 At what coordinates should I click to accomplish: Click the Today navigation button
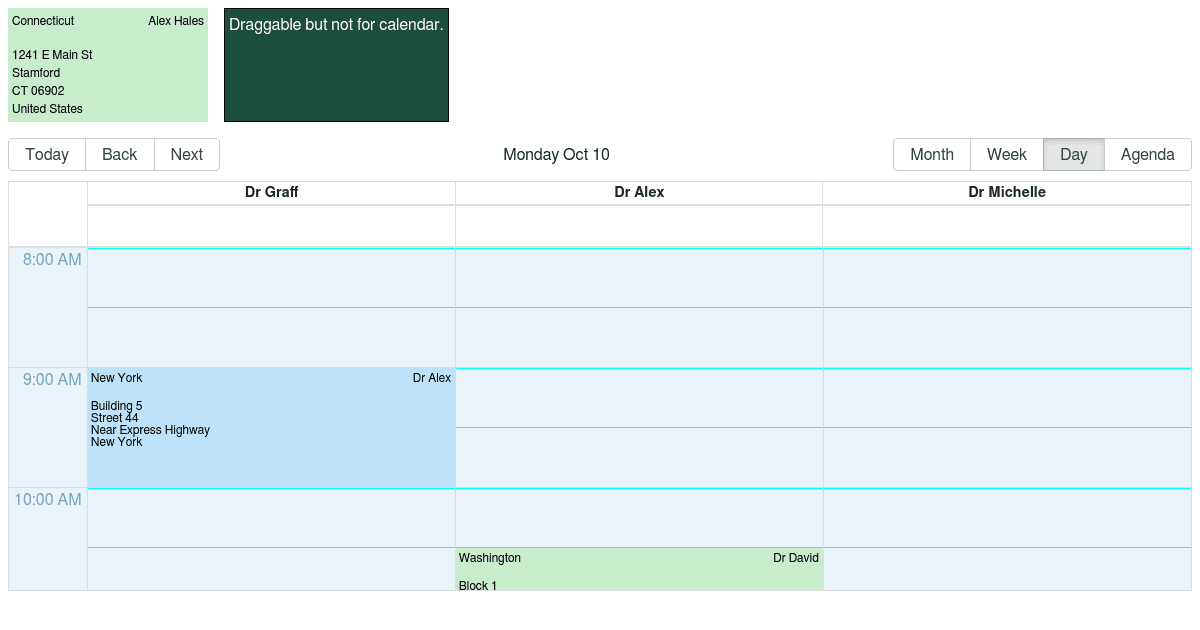click(46, 154)
